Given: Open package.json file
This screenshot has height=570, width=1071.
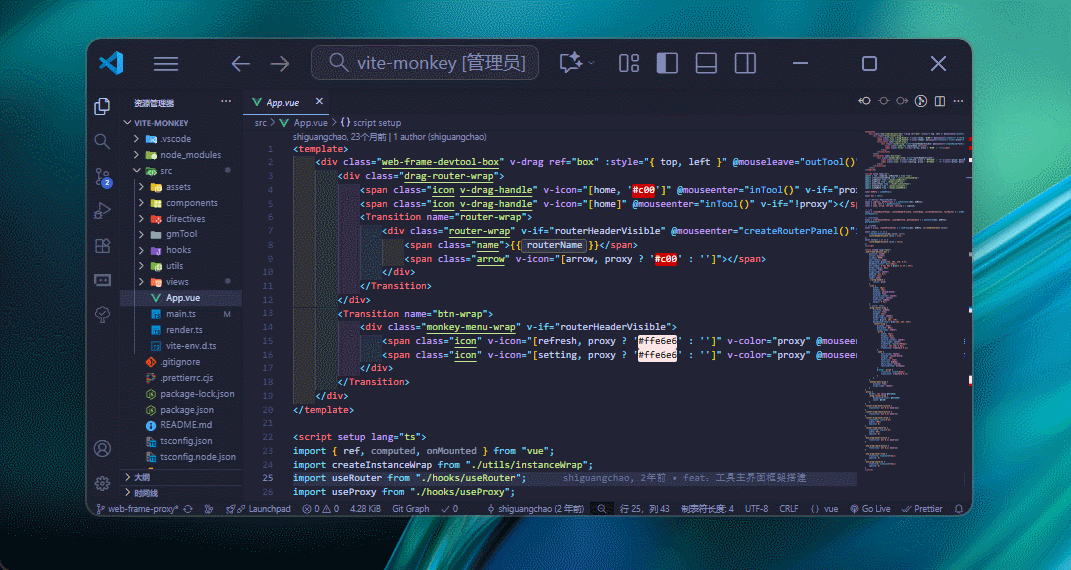Looking at the screenshot, I should (x=181, y=410).
